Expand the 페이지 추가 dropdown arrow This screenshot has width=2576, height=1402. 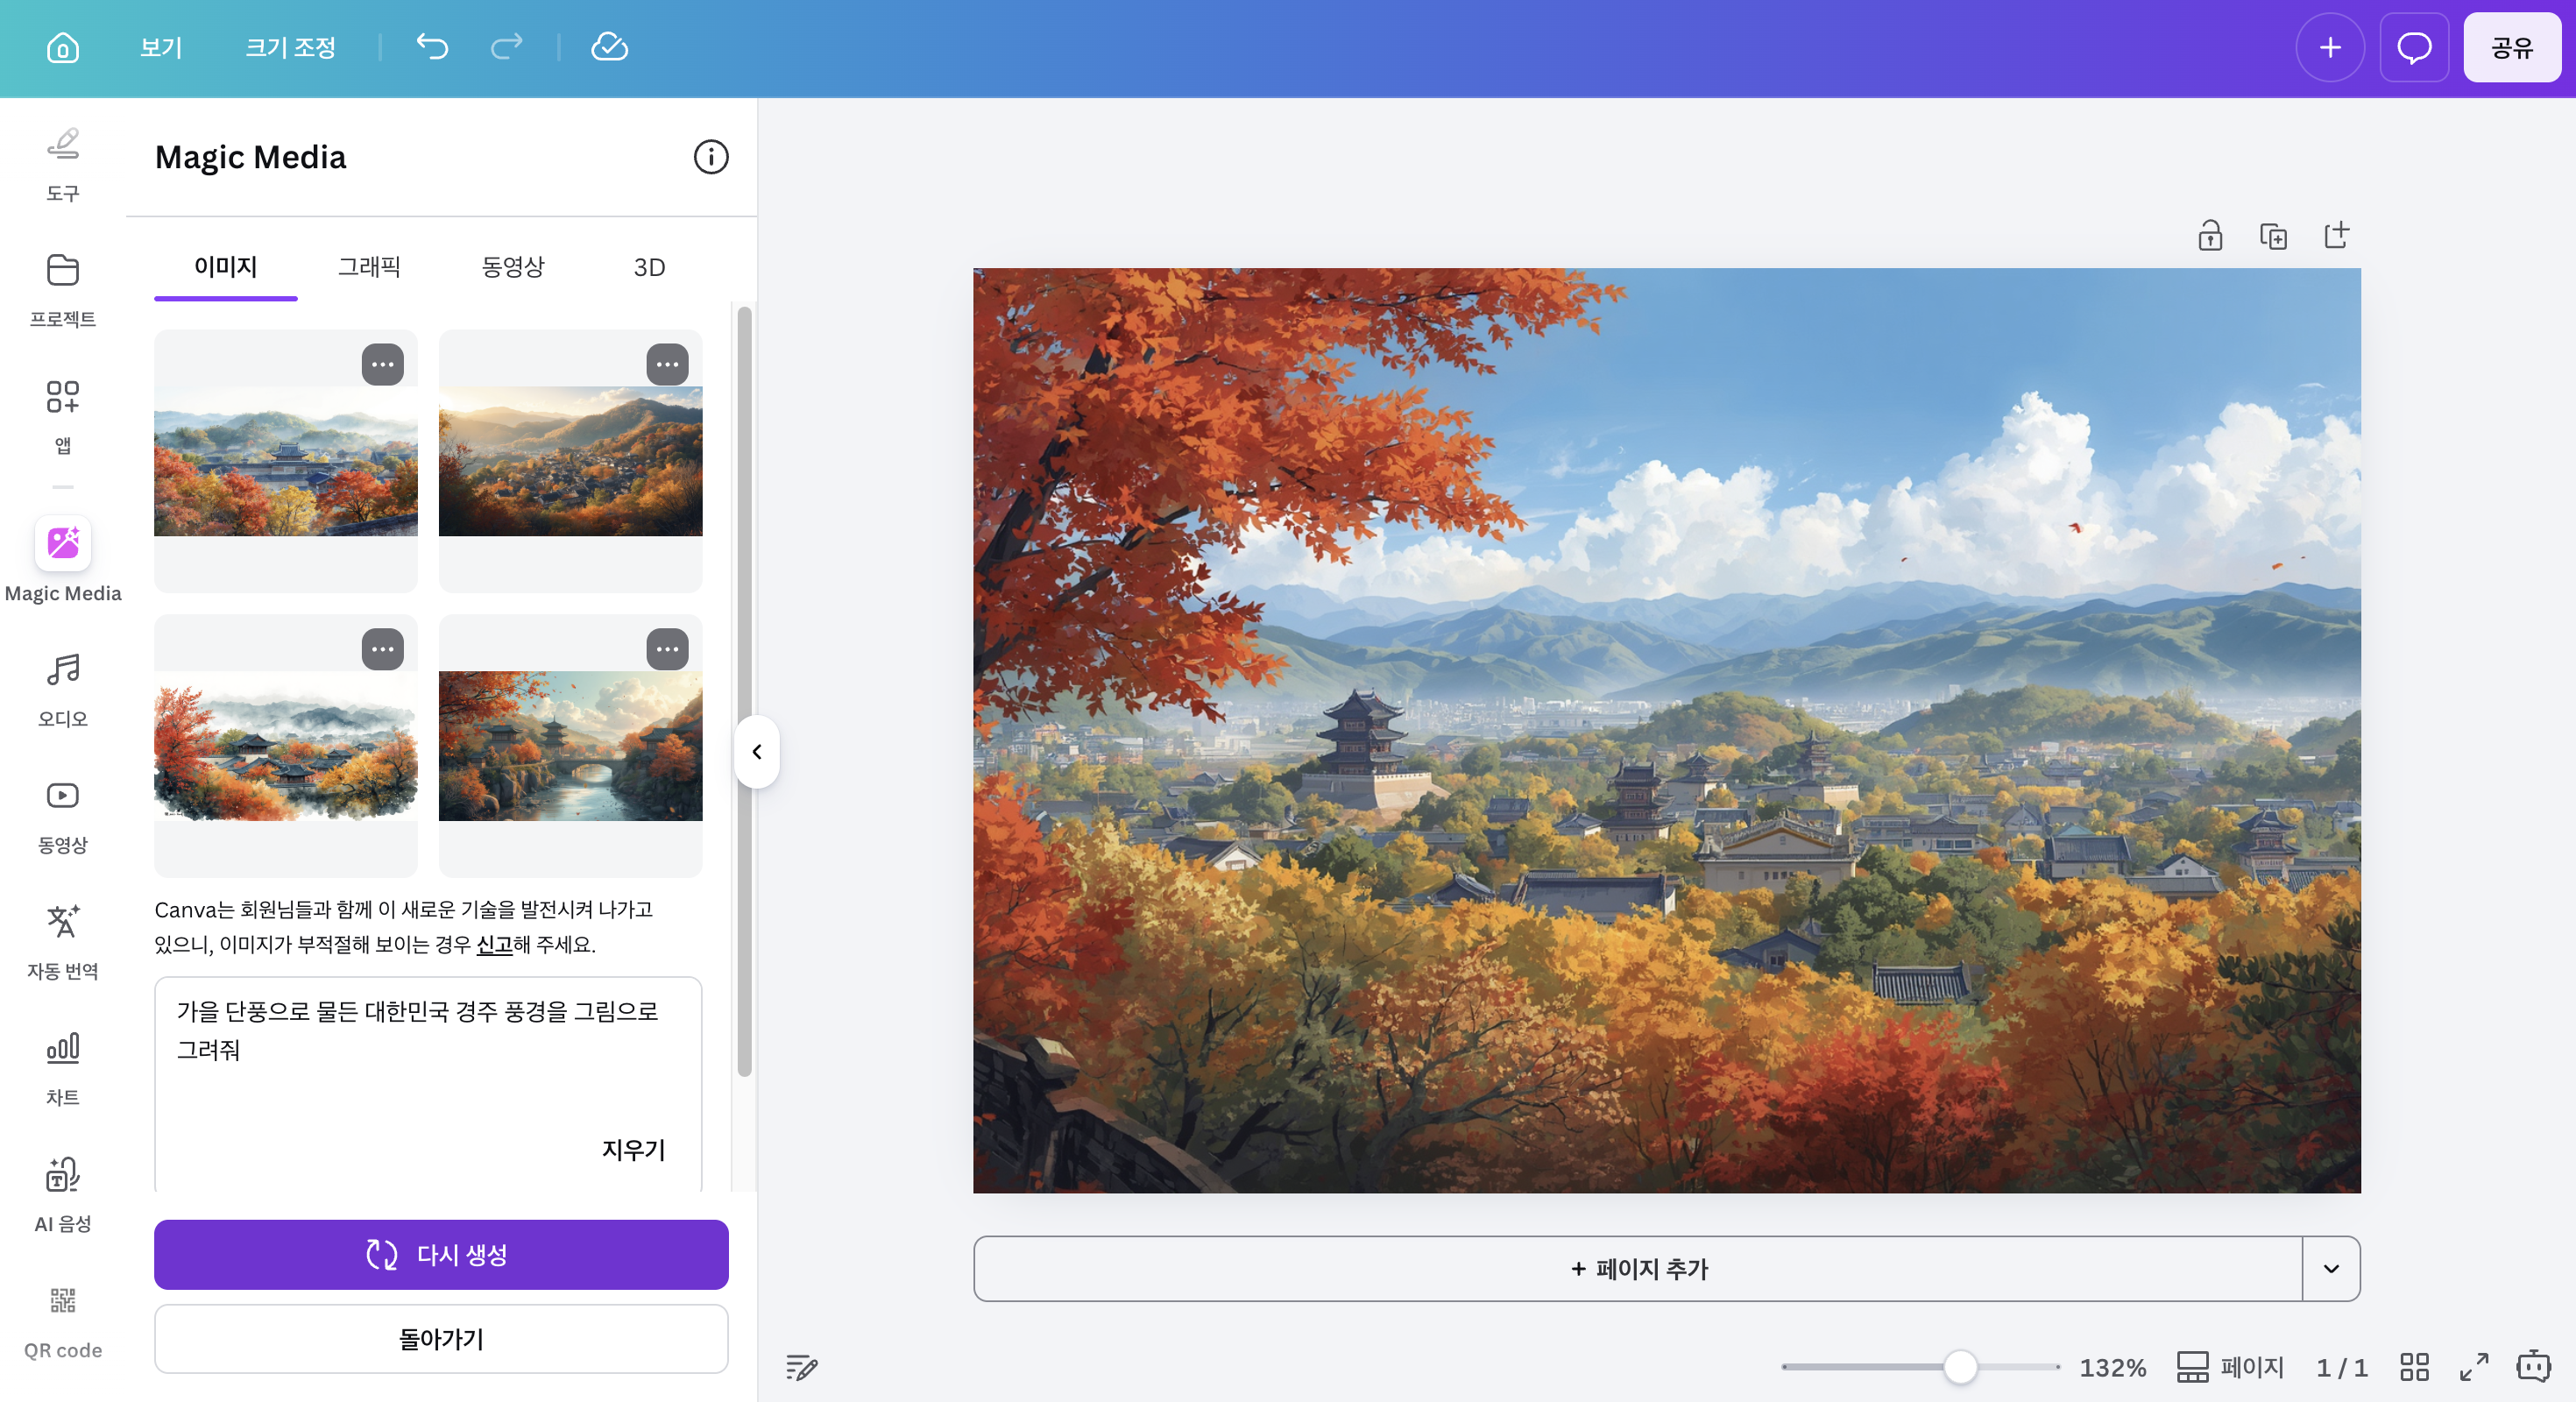coord(2332,1269)
